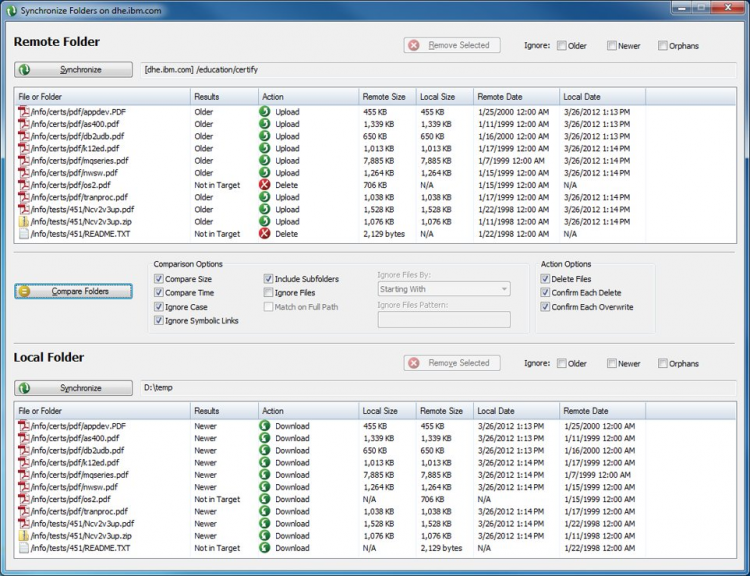Image resolution: width=750 pixels, height=576 pixels.
Task: Check the Remote Folder ignore Older checkbox
Action: point(562,46)
